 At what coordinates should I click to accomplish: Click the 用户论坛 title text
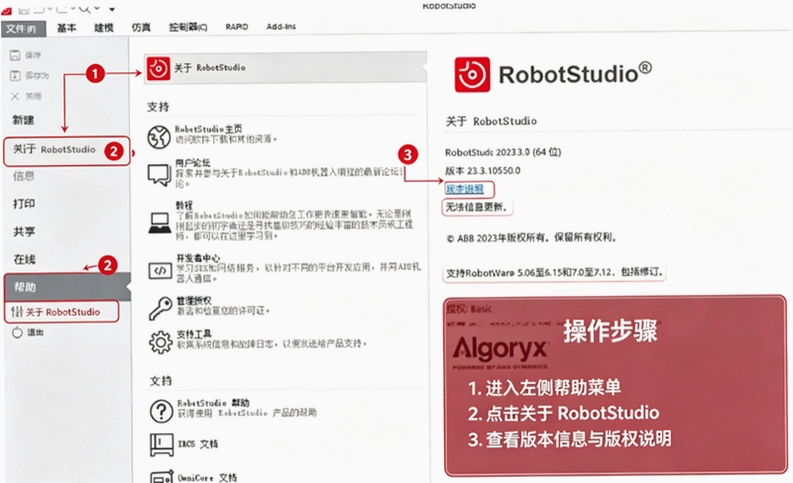pyautogui.click(x=193, y=163)
